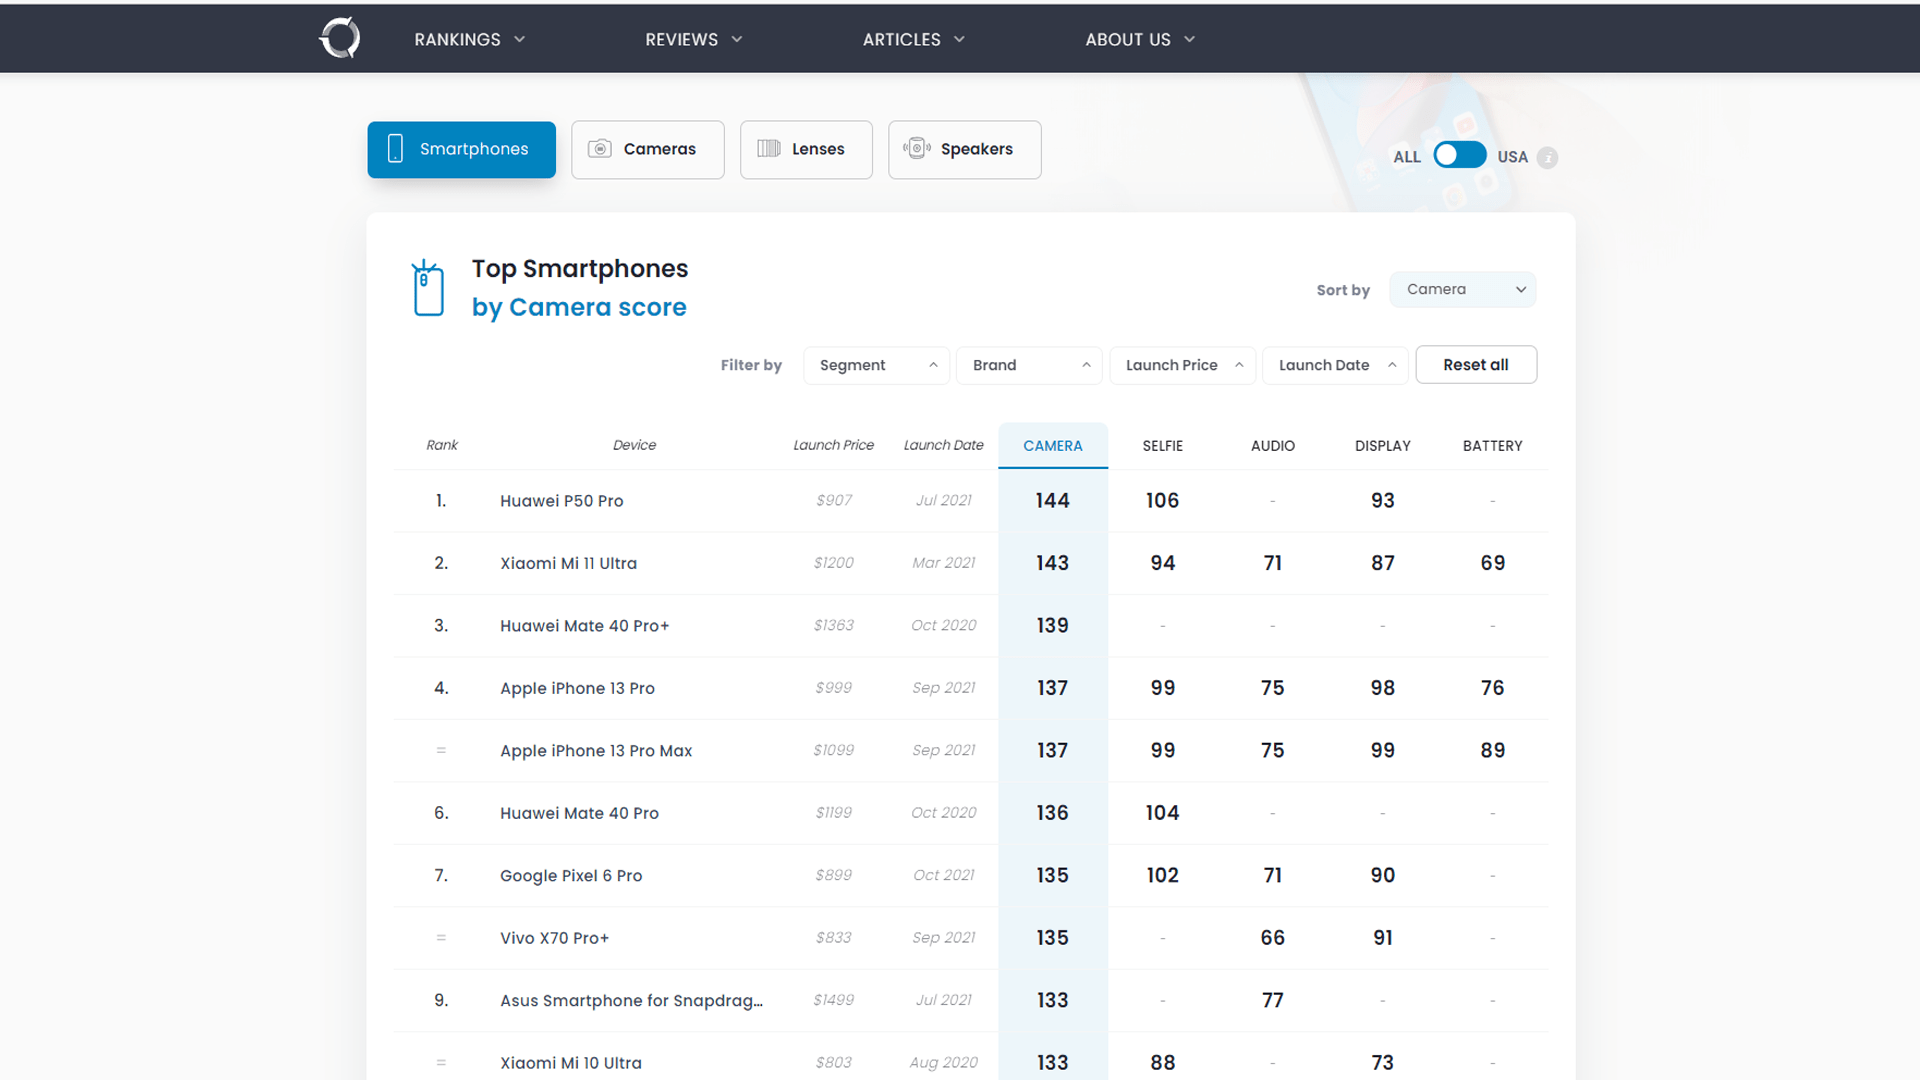Open Apple iPhone 13 Pro link

point(577,688)
